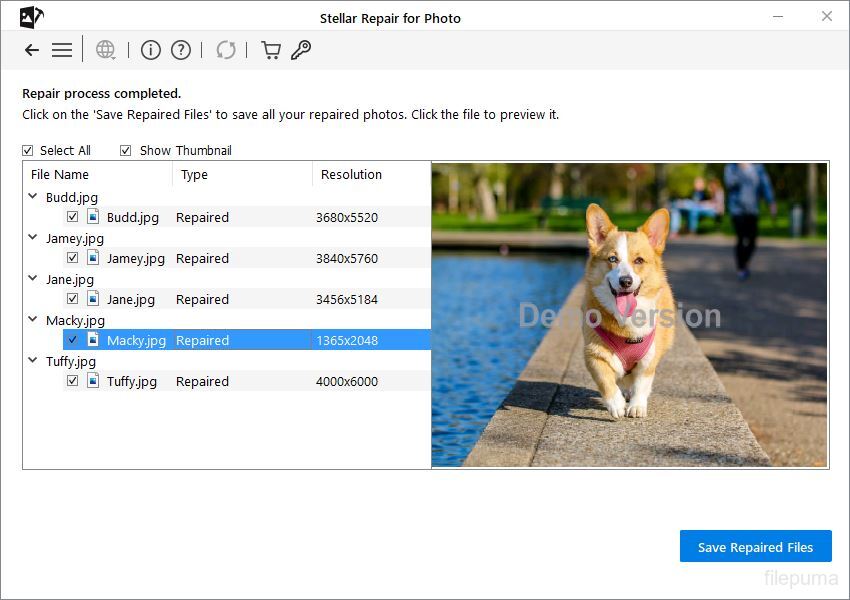The image size is (850, 600).
Task: Click the globe language icon
Action: point(105,50)
